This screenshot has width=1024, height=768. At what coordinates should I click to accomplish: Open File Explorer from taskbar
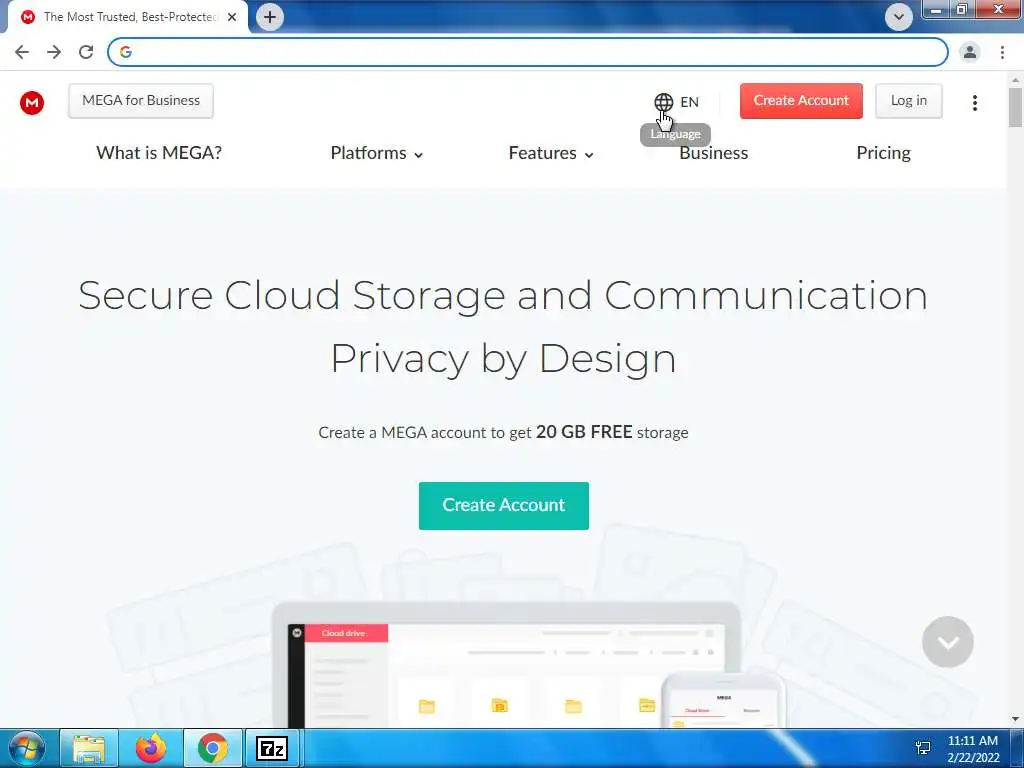coord(89,748)
